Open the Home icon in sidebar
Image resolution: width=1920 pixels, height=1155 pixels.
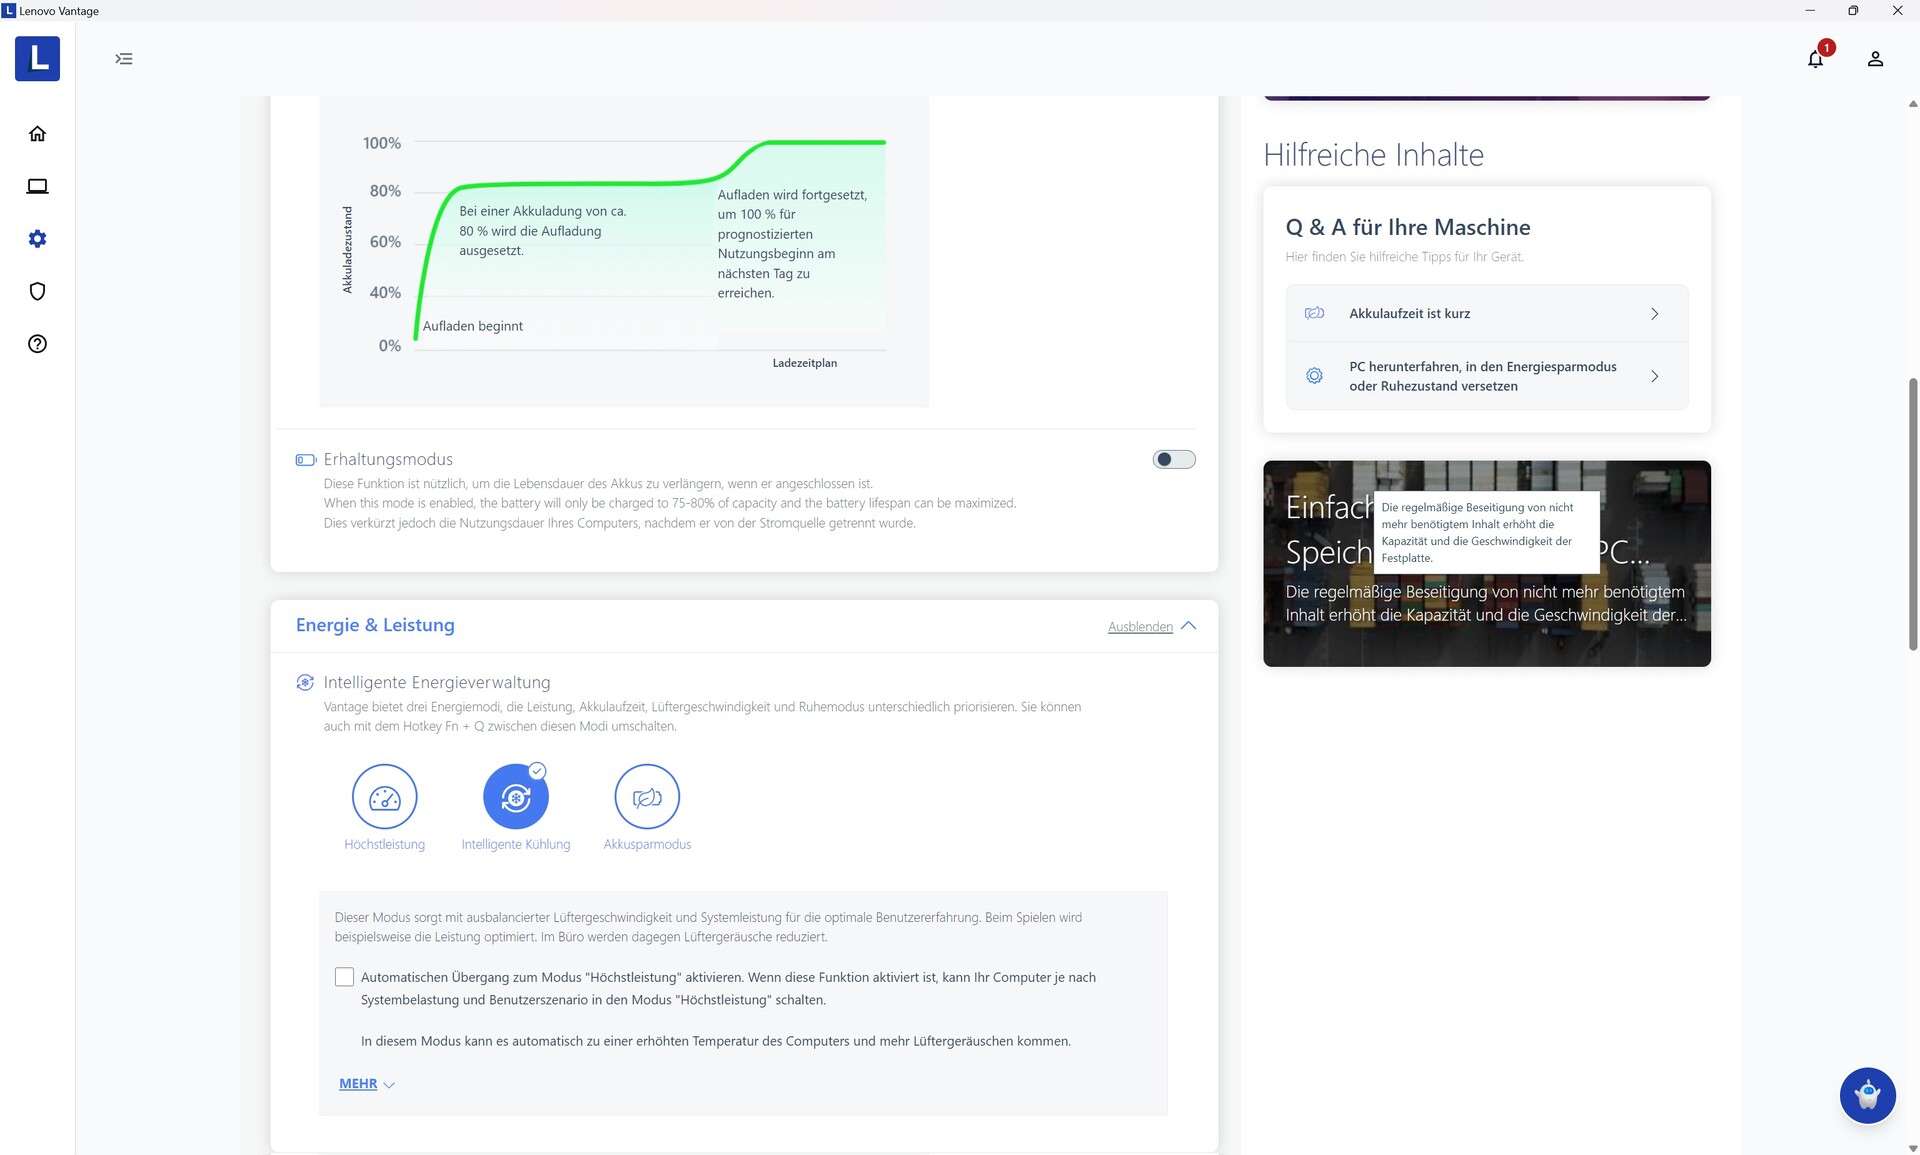click(37, 134)
